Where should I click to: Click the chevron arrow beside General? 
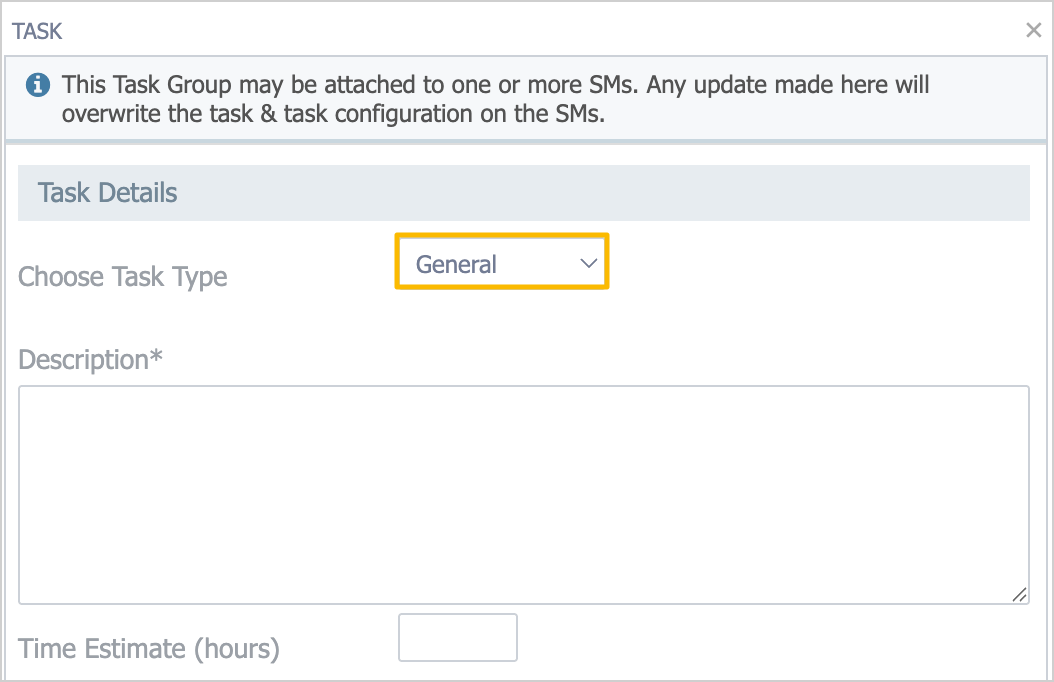[x=588, y=264]
